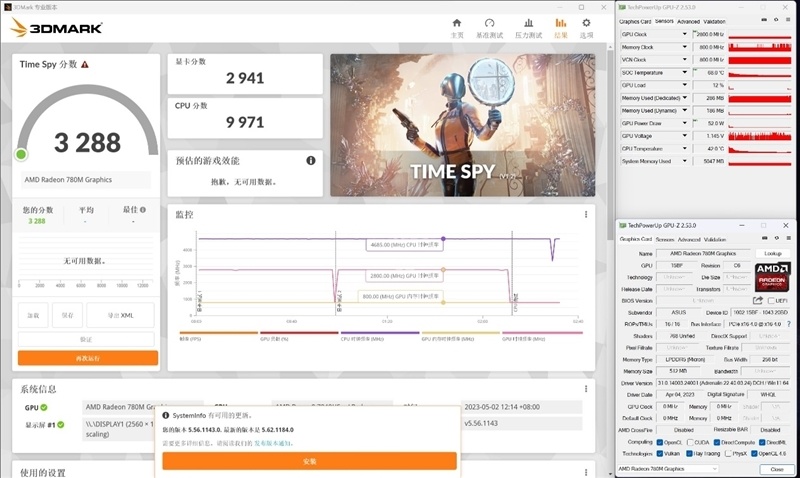800x478 pixels.
Task: Click the refresh icon in sensors GPU-Z window
Action: pos(776,20)
